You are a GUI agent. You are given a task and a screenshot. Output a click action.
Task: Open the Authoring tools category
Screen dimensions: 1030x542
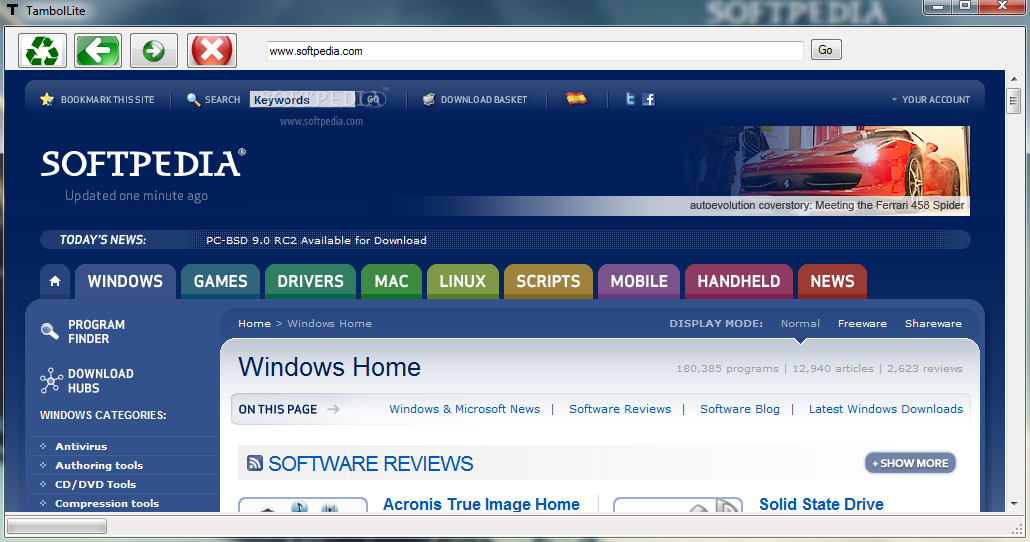click(x=99, y=465)
